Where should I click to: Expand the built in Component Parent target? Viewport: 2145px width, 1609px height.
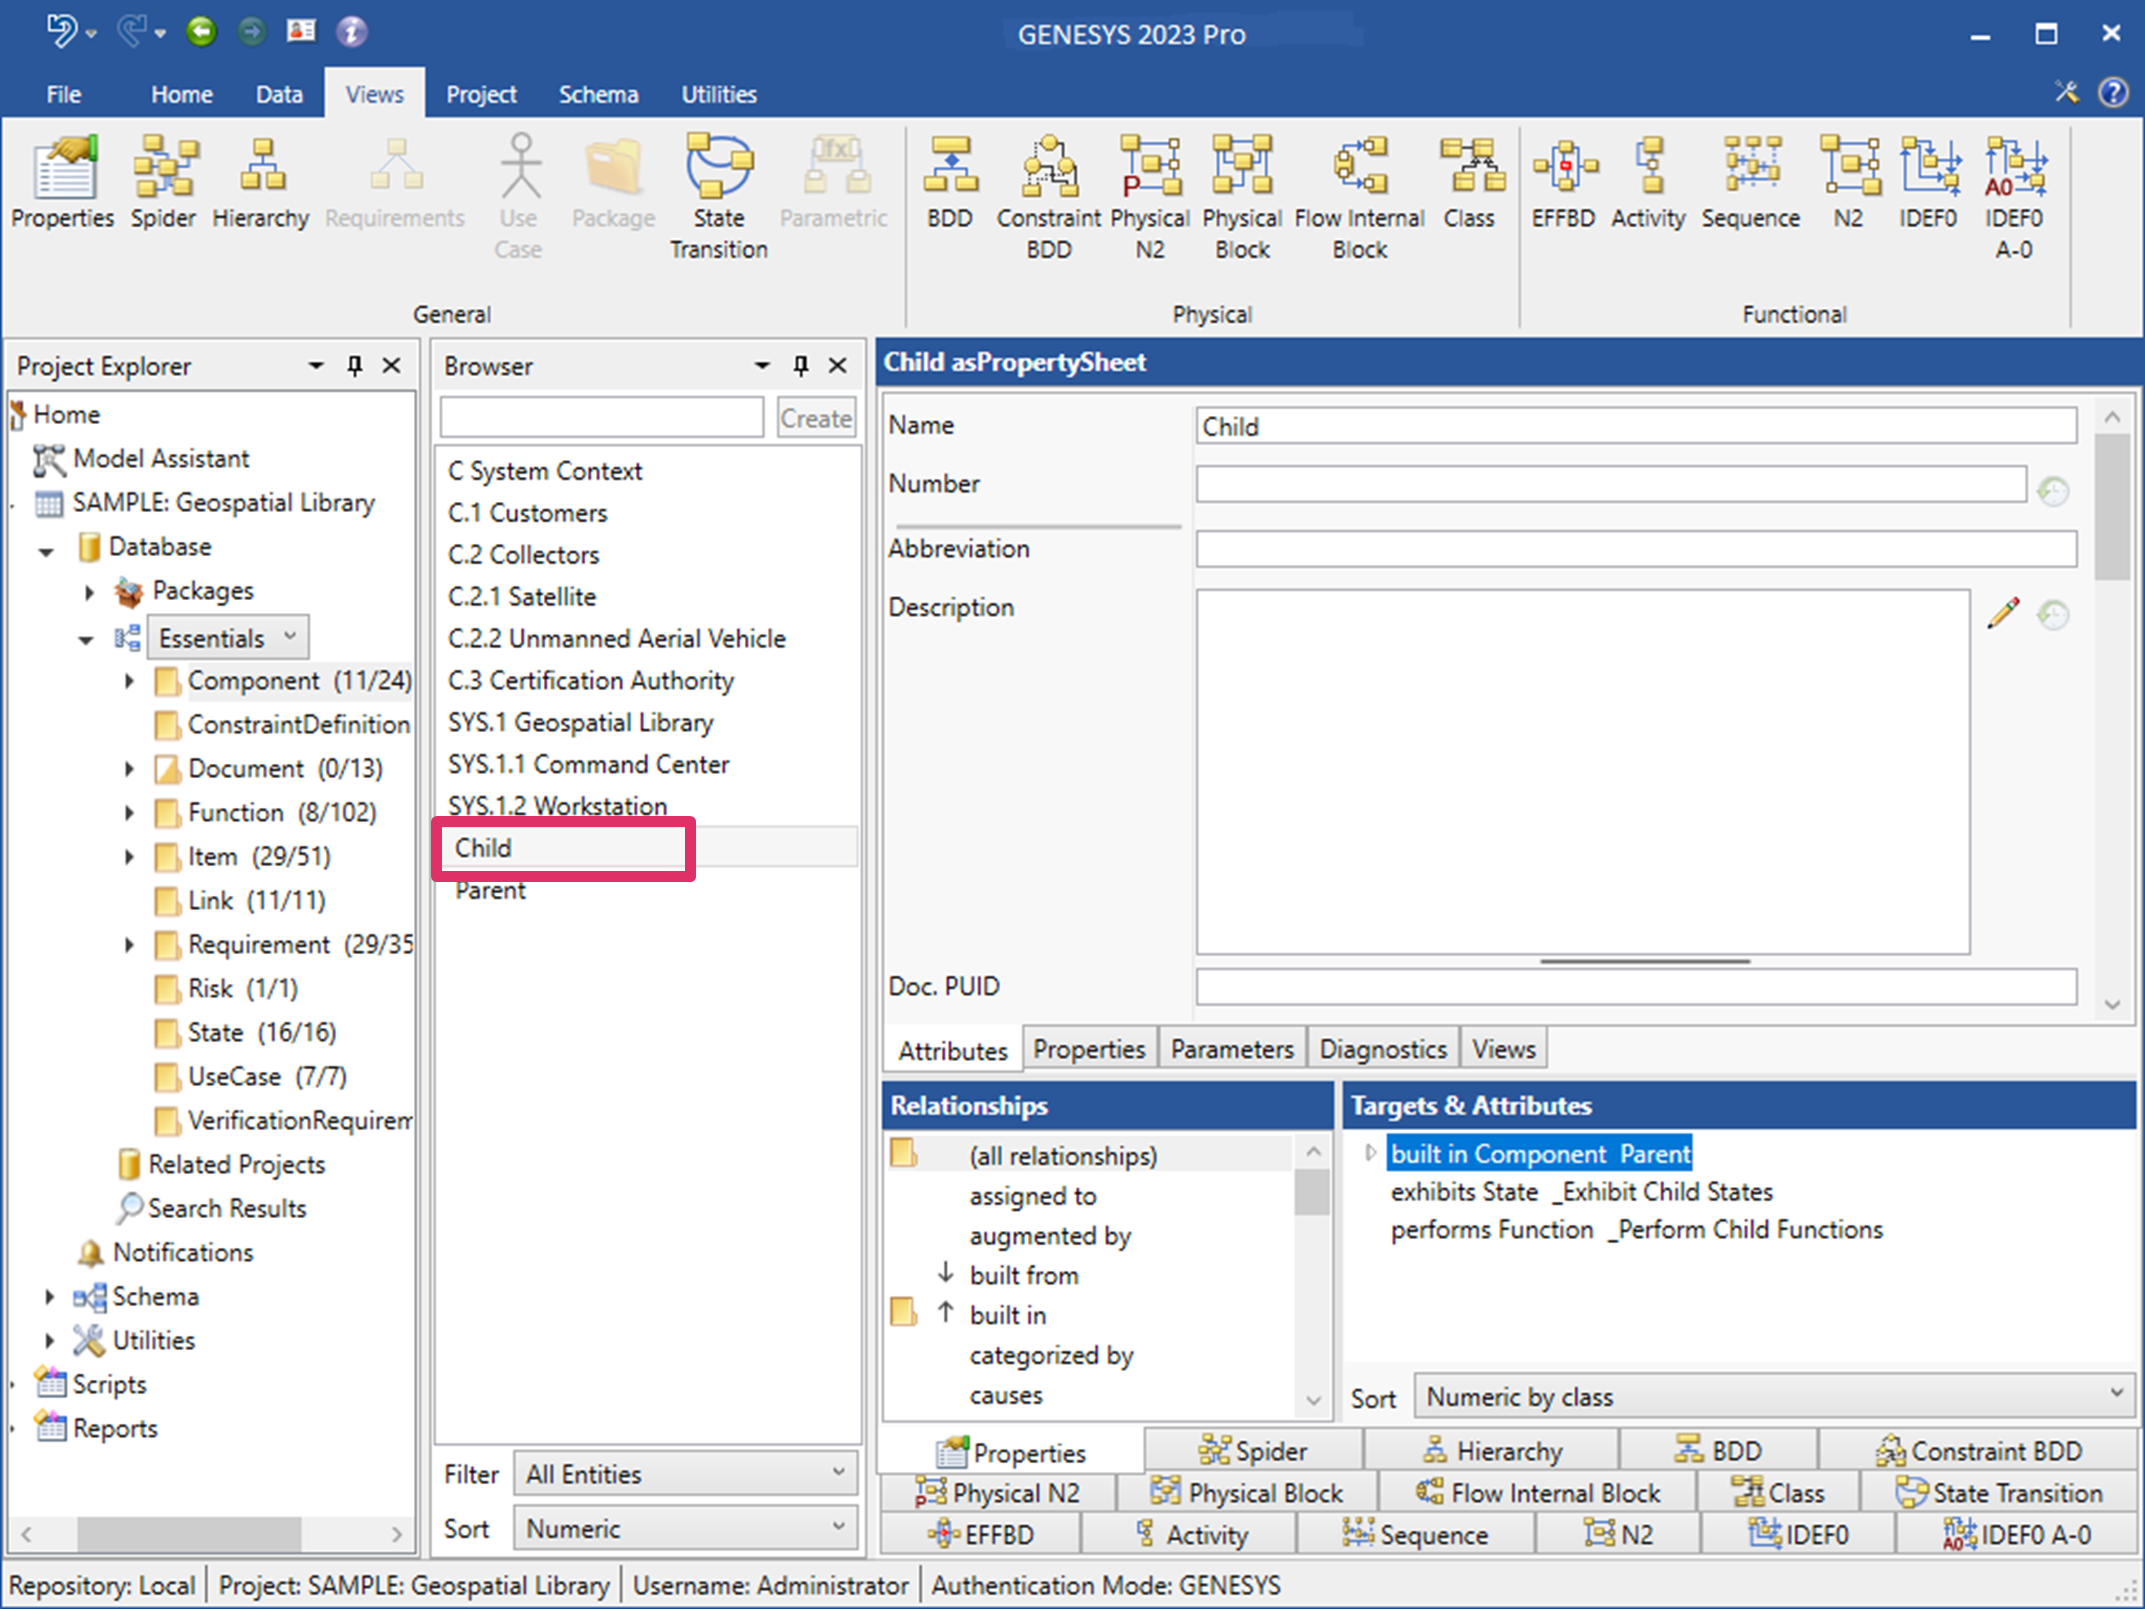tap(1370, 1153)
